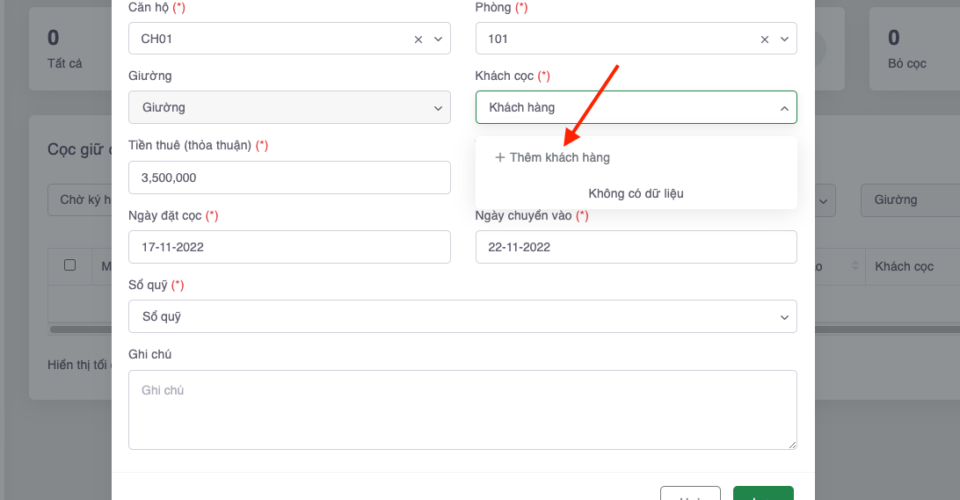Click the green save button
This screenshot has height=500, width=960.
pyautogui.click(x=763, y=494)
